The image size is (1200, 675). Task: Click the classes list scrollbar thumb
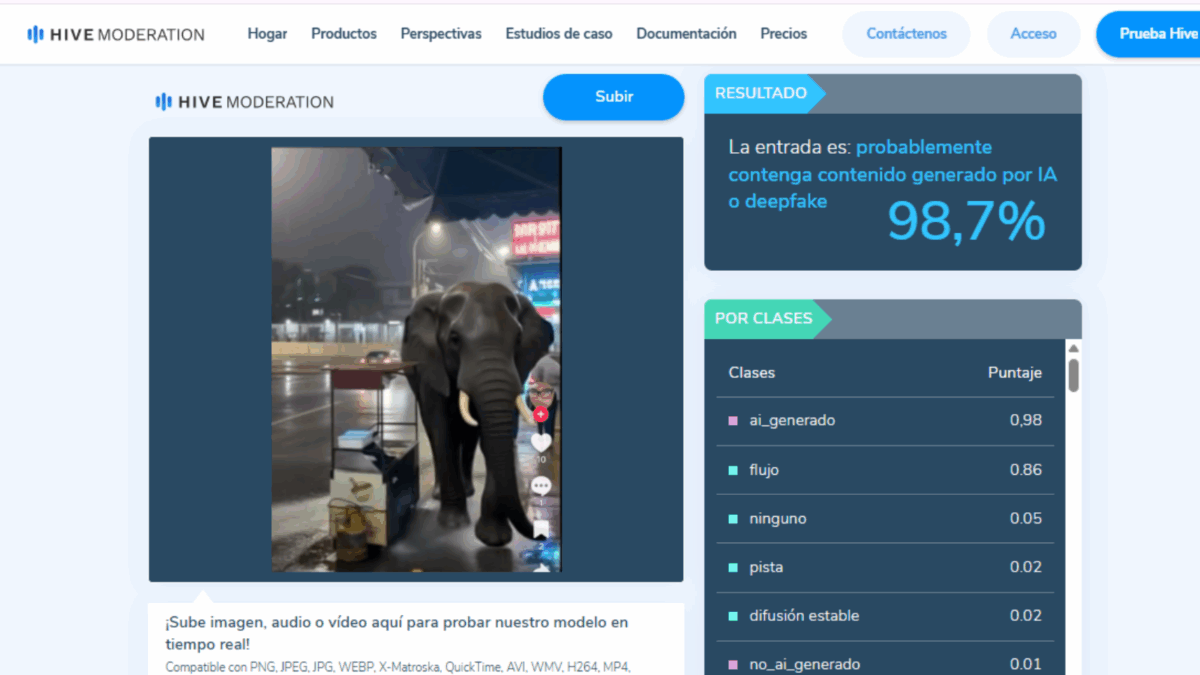[1073, 376]
